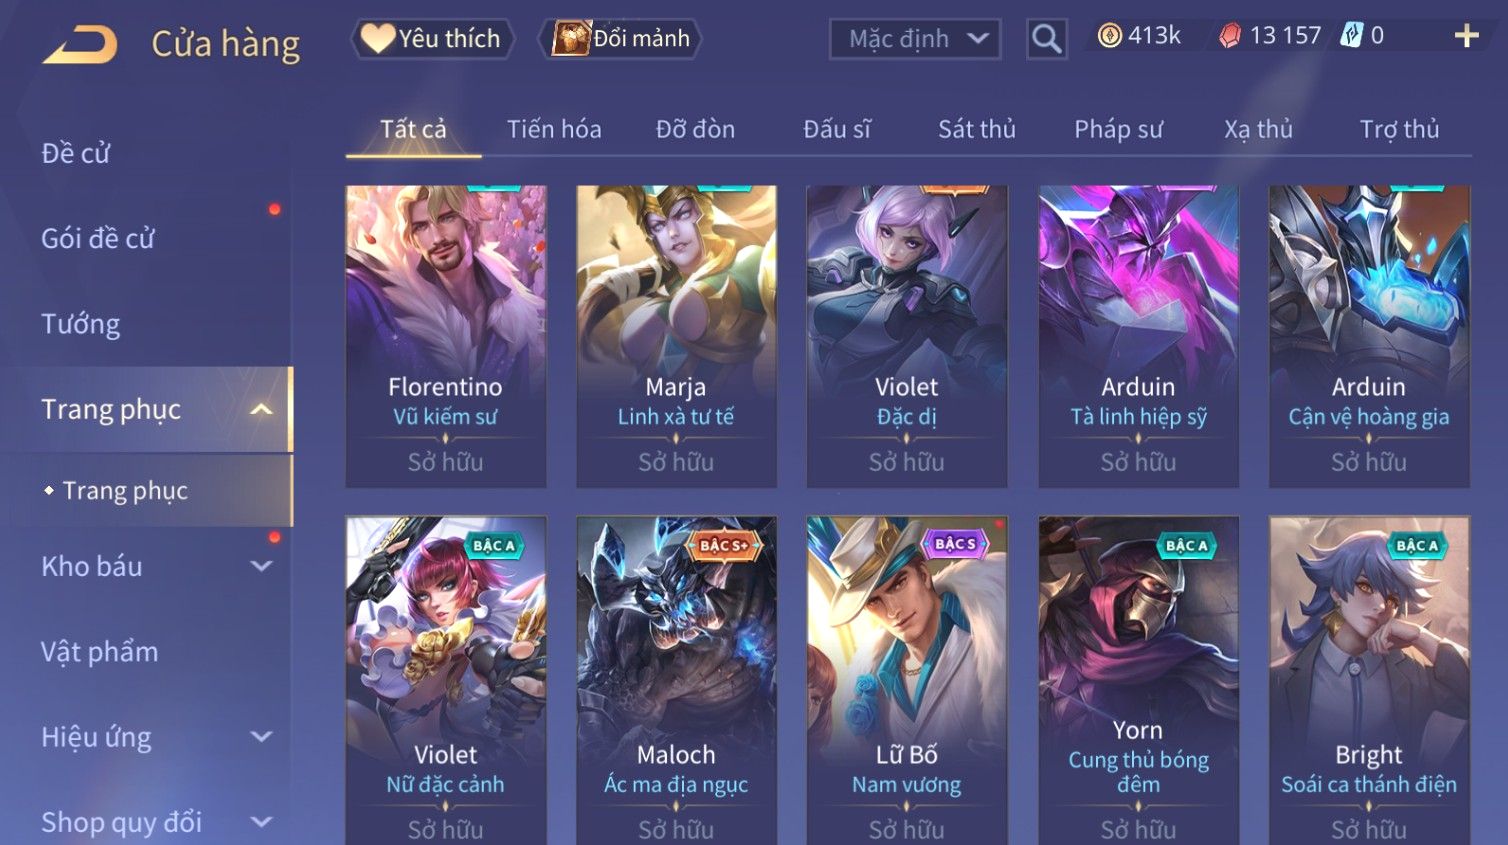Select the Maloch Ác ma địa ngục skin
The image size is (1508, 845).
point(676,680)
